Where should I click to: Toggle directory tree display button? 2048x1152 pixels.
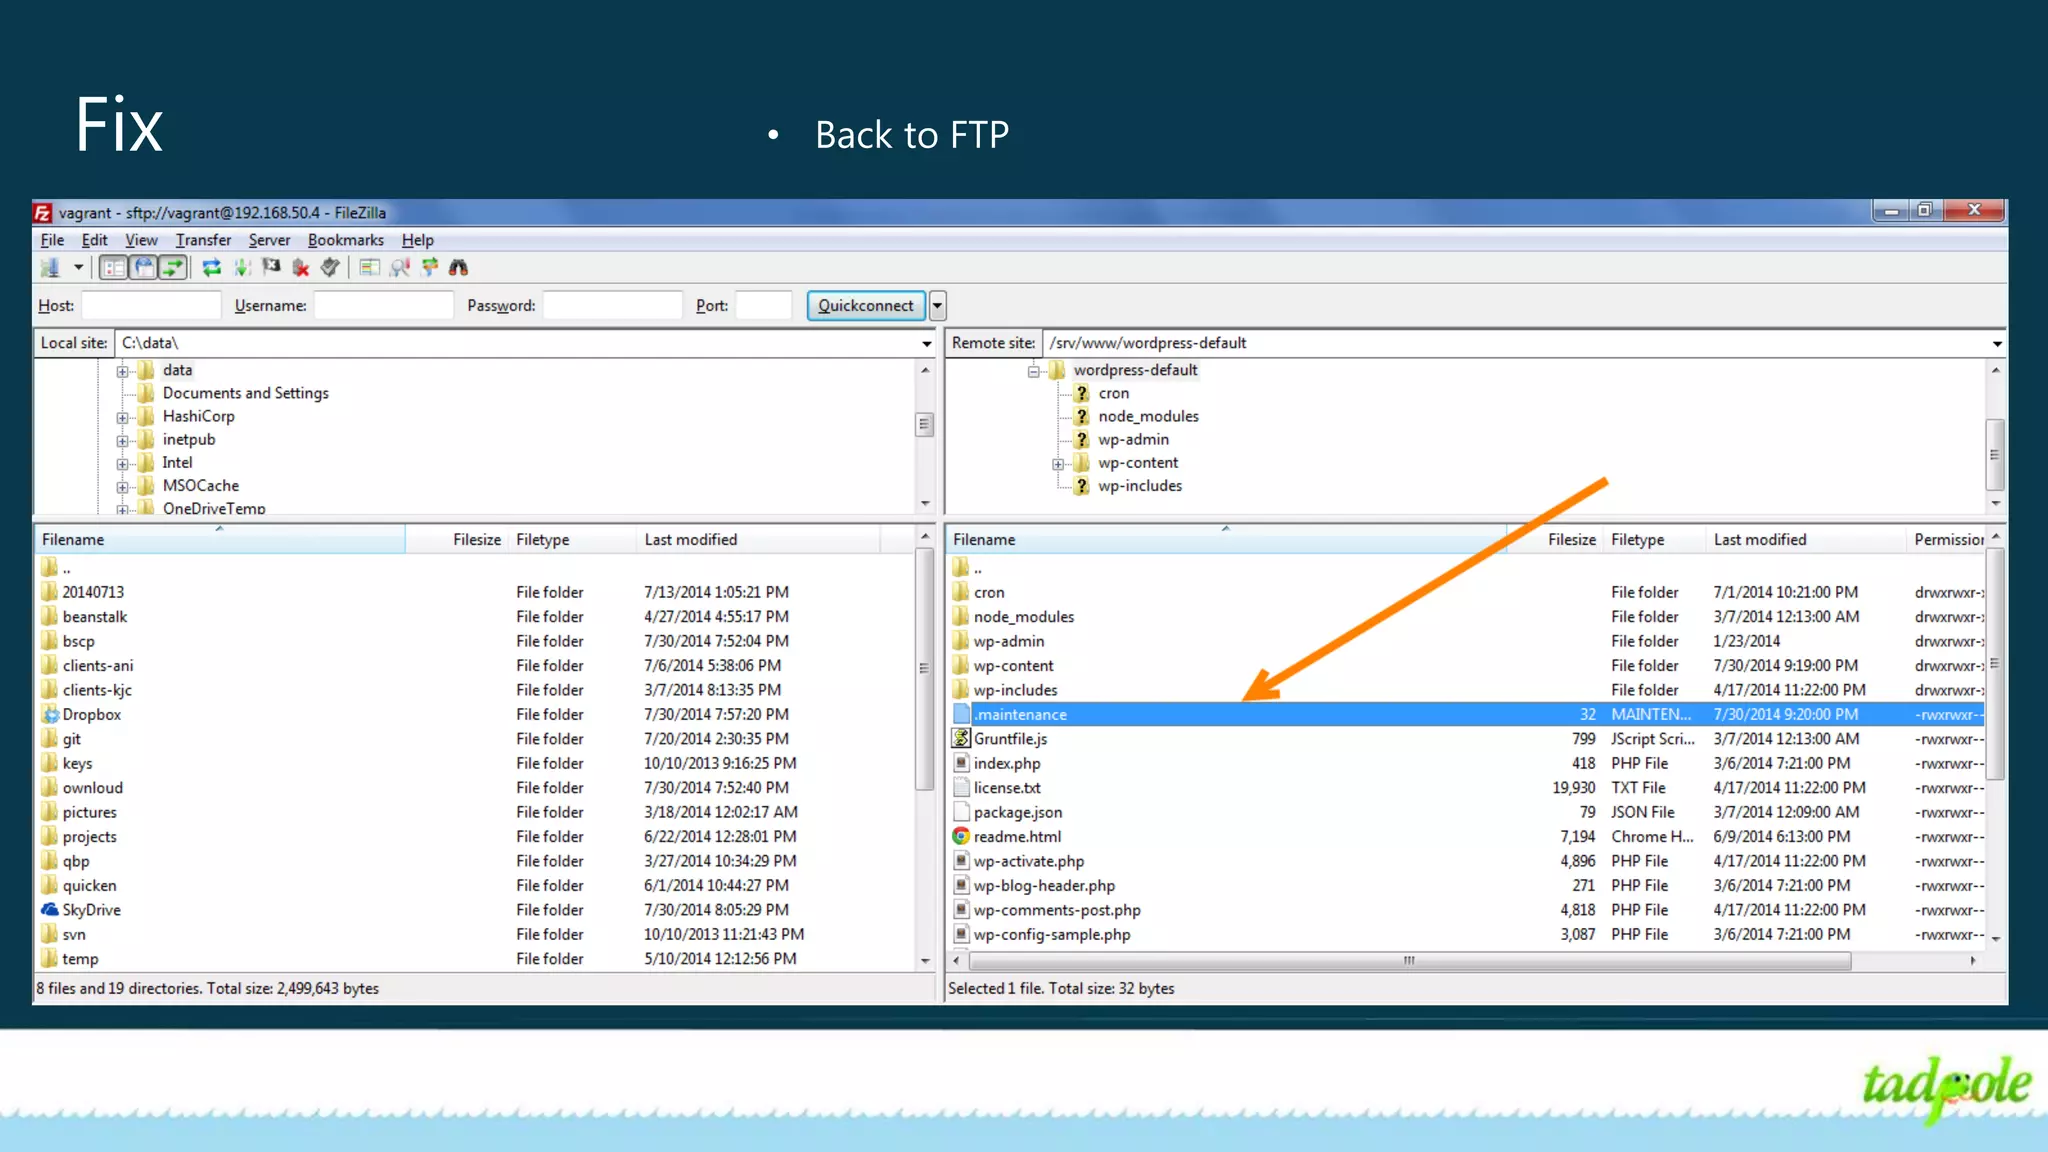[x=144, y=267]
